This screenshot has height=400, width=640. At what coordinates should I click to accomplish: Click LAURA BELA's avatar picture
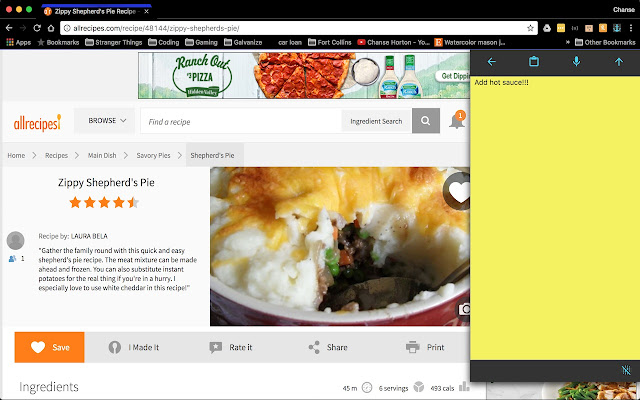click(x=16, y=240)
